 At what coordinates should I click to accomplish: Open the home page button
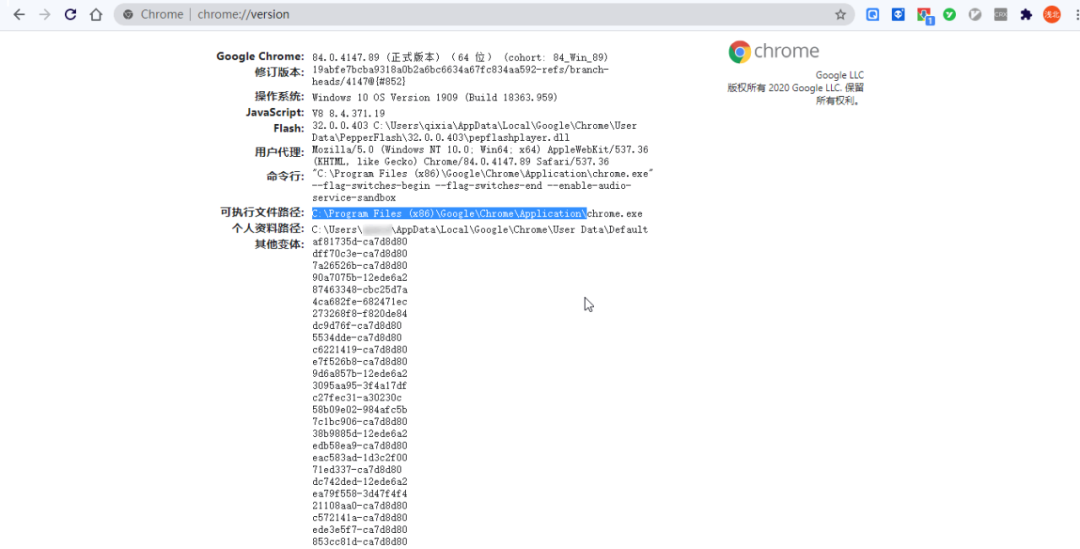[x=96, y=14]
